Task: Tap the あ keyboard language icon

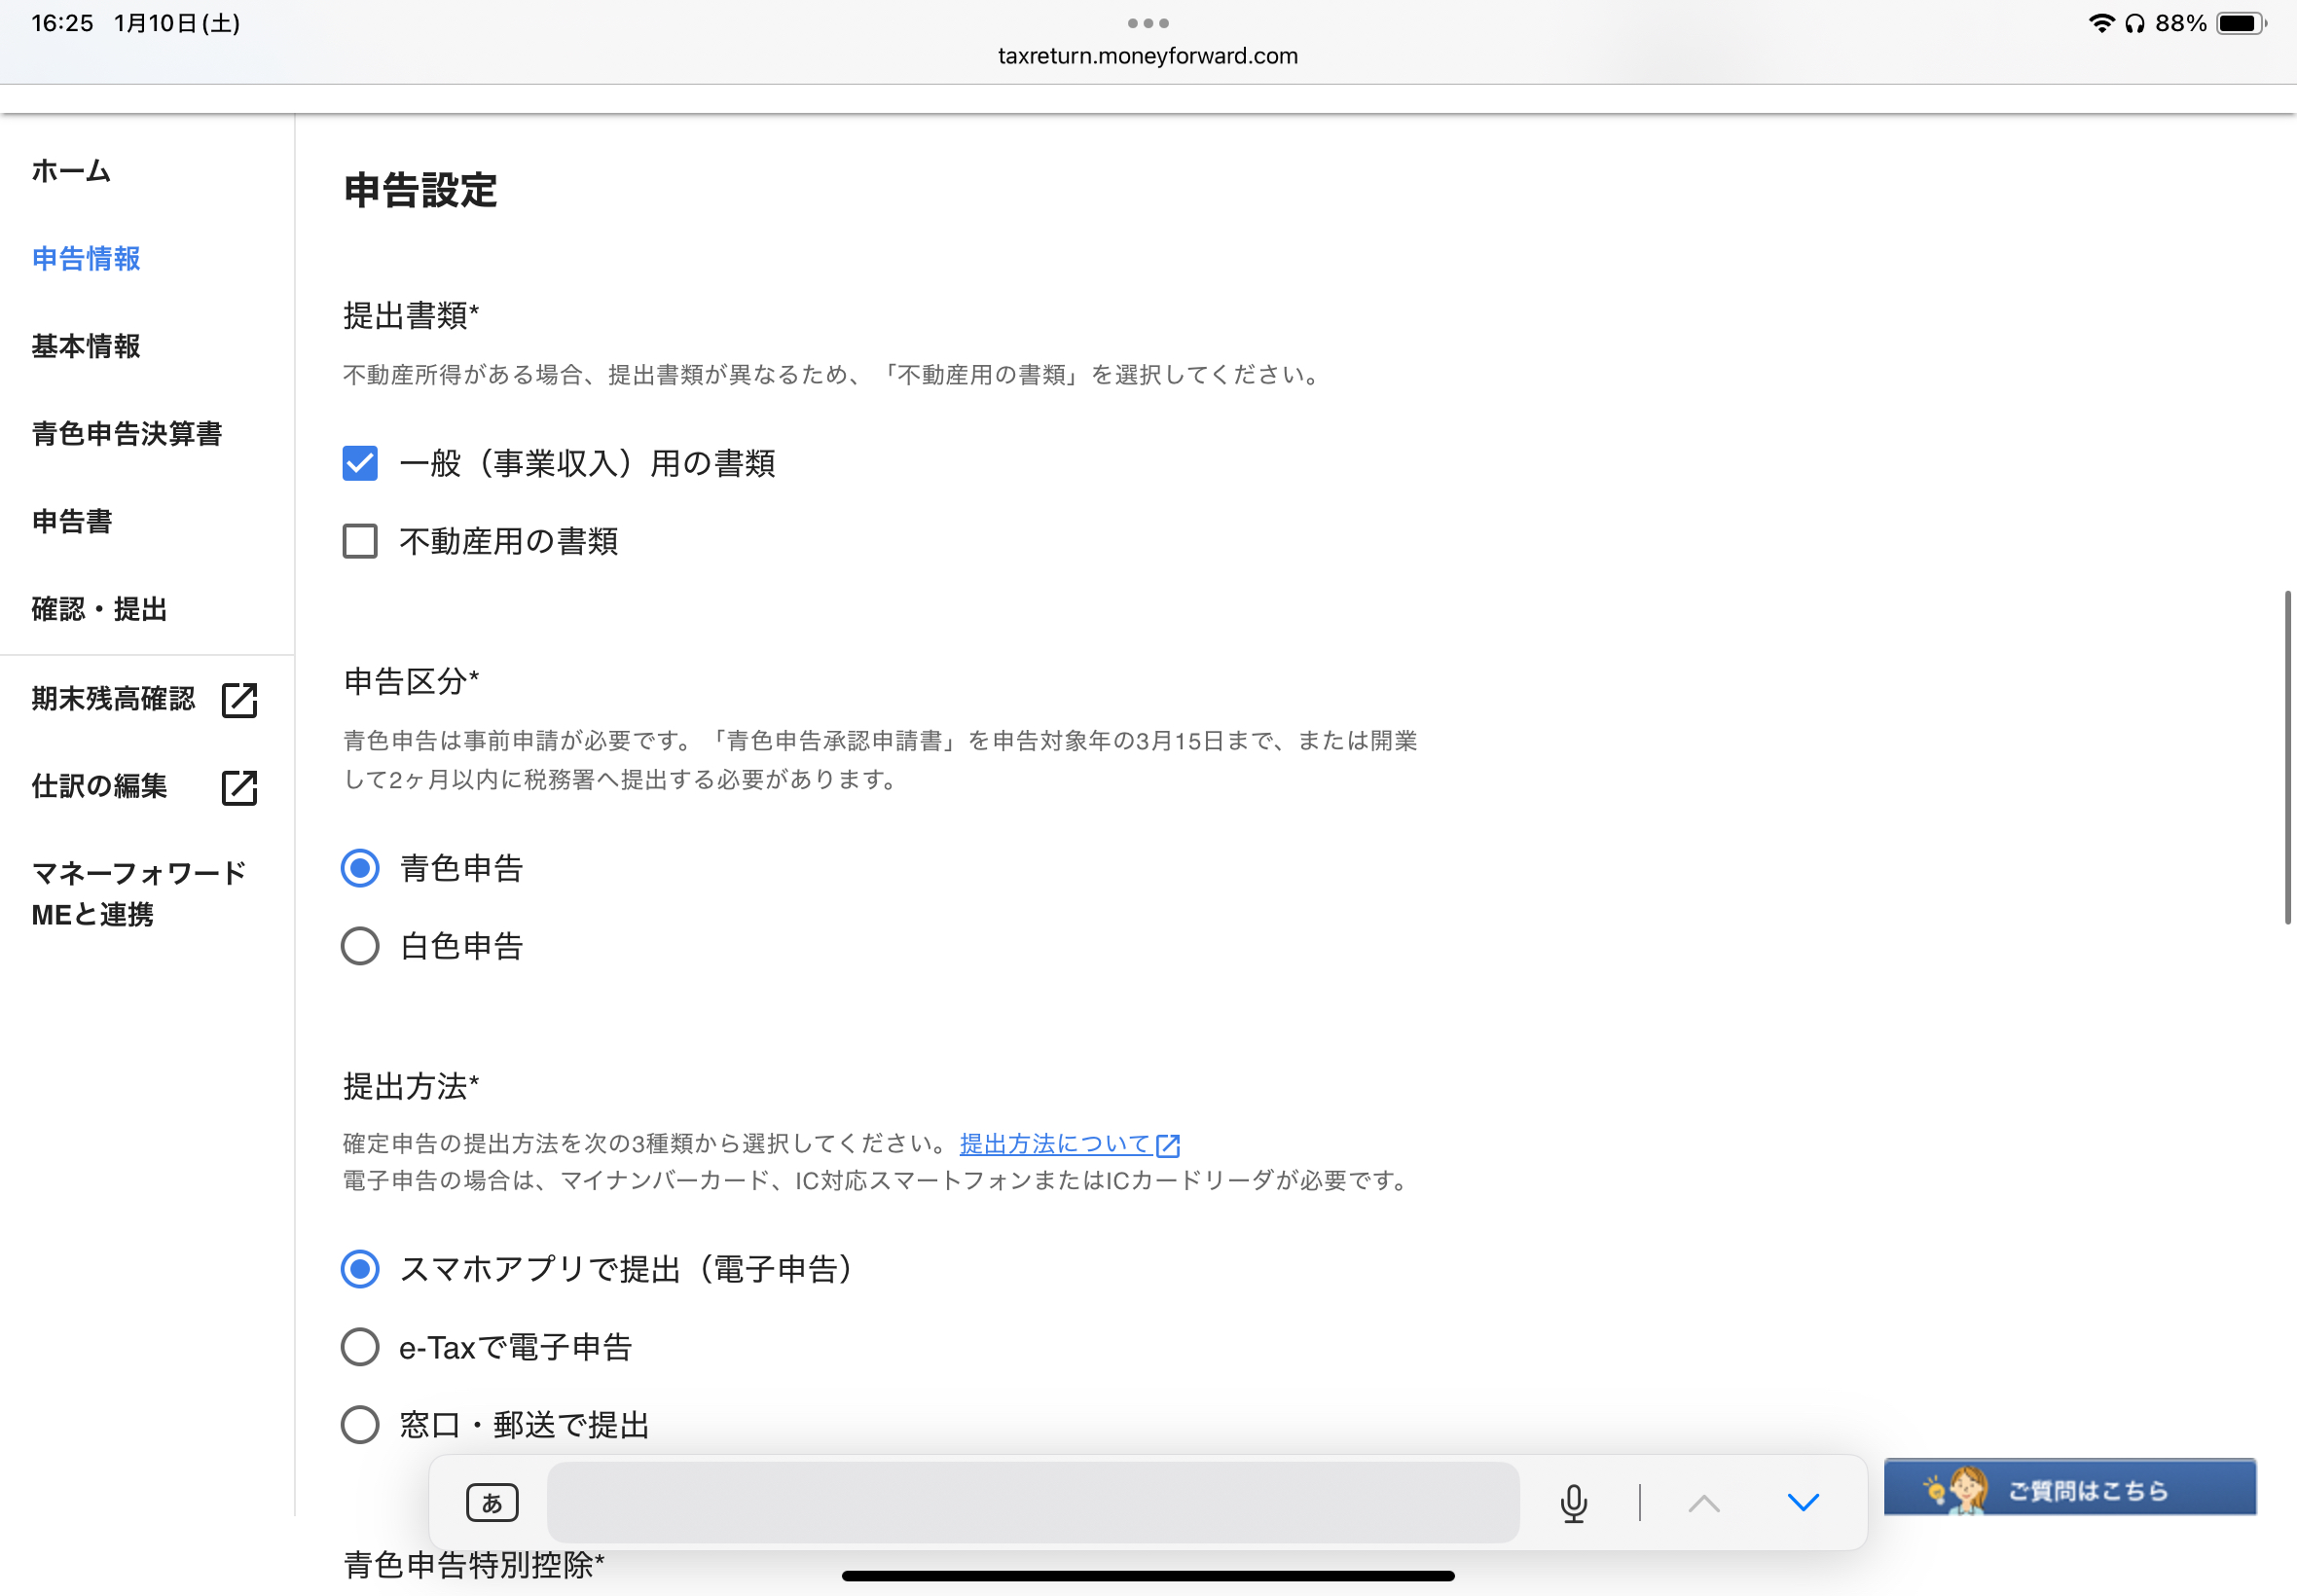Action: (492, 1503)
